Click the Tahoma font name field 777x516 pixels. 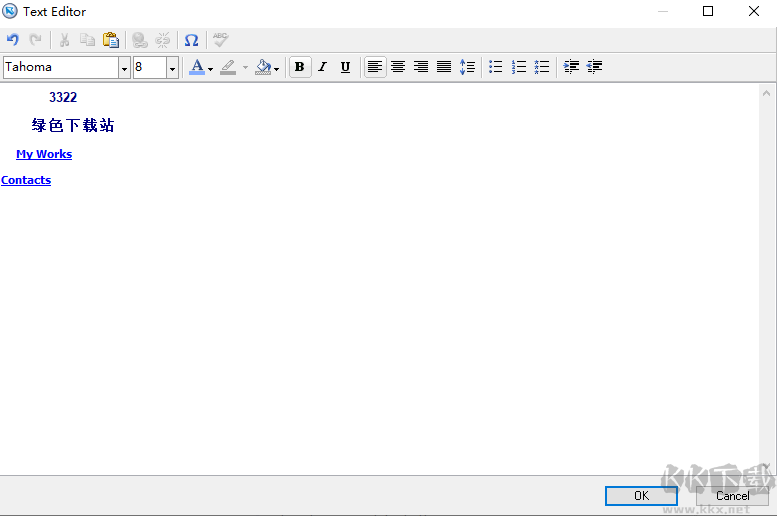tap(60, 67)
